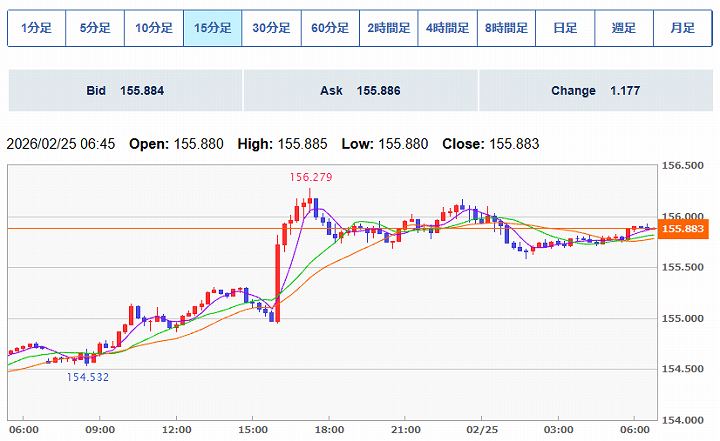720x441 pixels.
Task: Switch to the 5分足 timeframe tab
Action: coord(95,28)
